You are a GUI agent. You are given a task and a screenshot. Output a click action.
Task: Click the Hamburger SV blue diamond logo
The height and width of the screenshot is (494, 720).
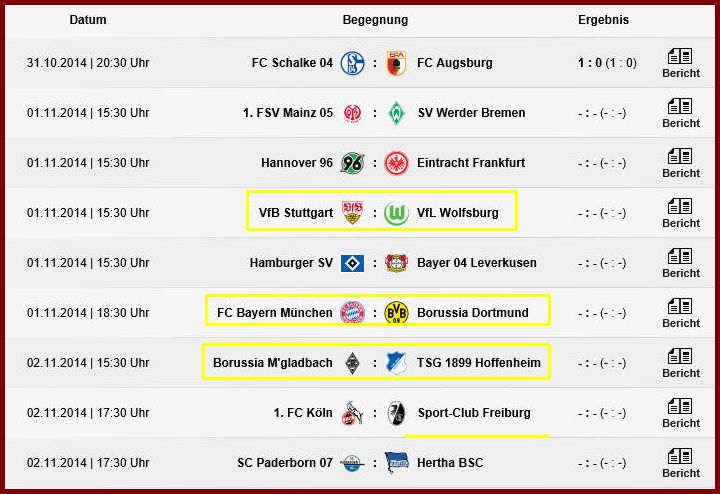(352, 263)
